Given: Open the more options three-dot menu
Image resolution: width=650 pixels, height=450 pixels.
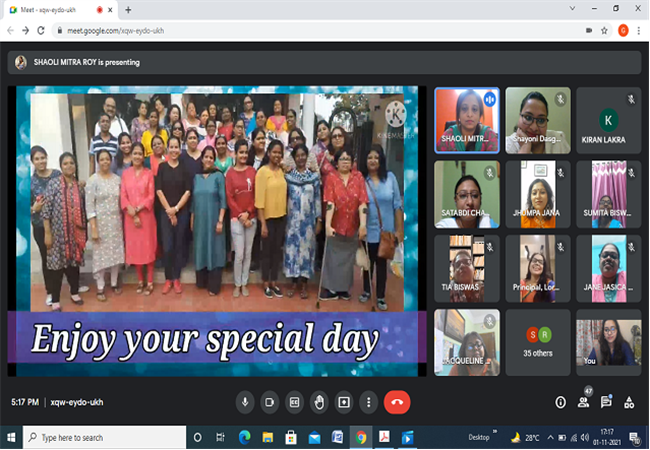Looking at the screenshot, I should point(369,402).
